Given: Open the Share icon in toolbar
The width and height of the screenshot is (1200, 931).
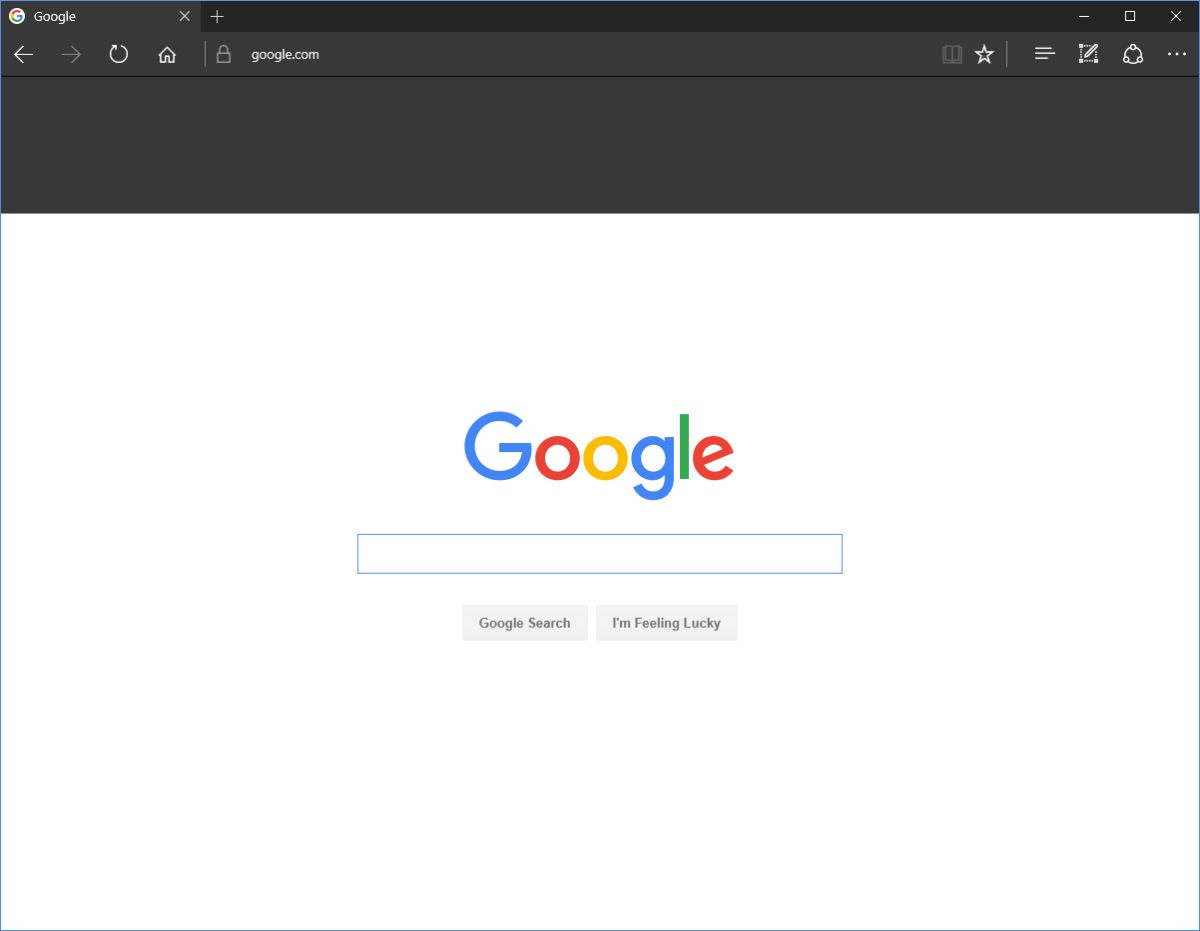Looking at the screenshot, I should click(1133, 55).
